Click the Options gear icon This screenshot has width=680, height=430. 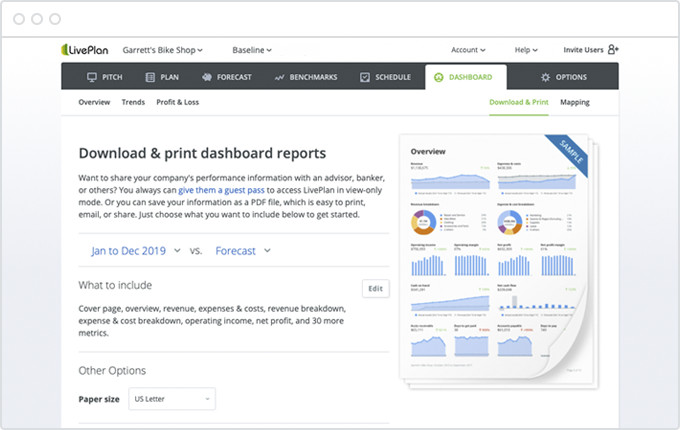click(x=546, y=77)
